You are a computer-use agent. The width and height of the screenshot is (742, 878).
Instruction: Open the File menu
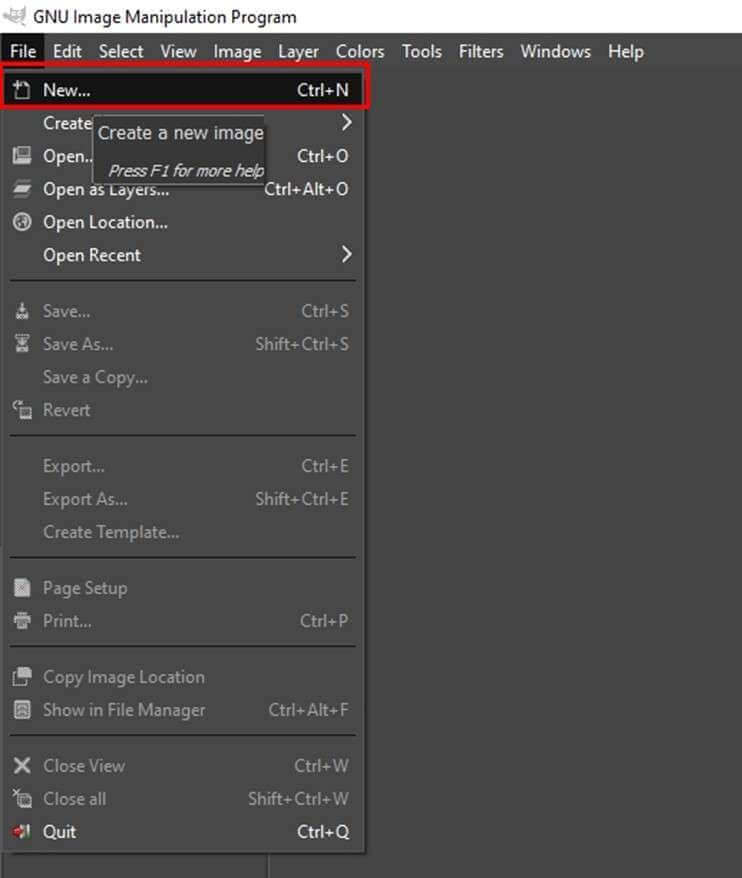click(x=23, y=52)
